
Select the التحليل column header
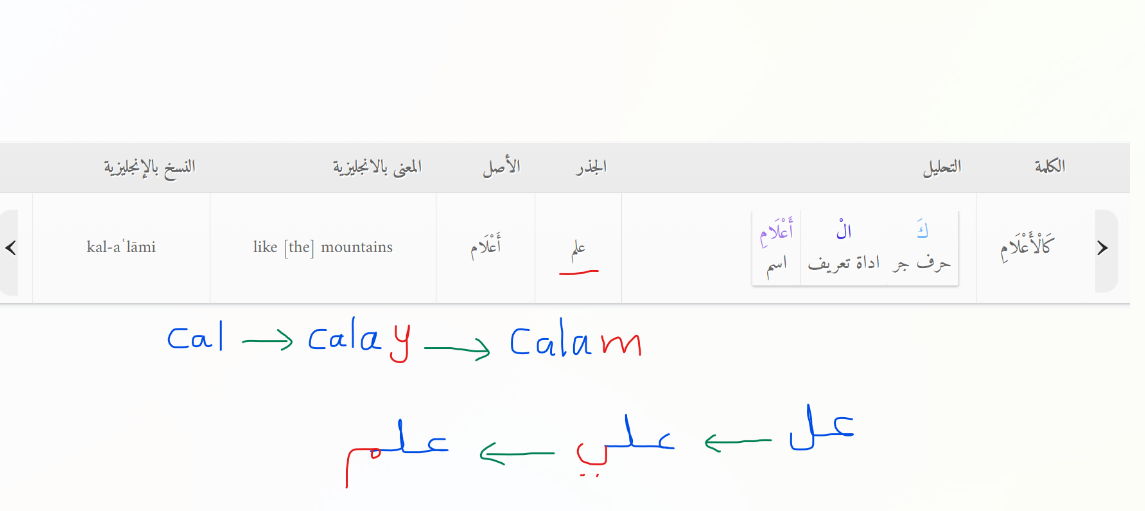(941, 167)
